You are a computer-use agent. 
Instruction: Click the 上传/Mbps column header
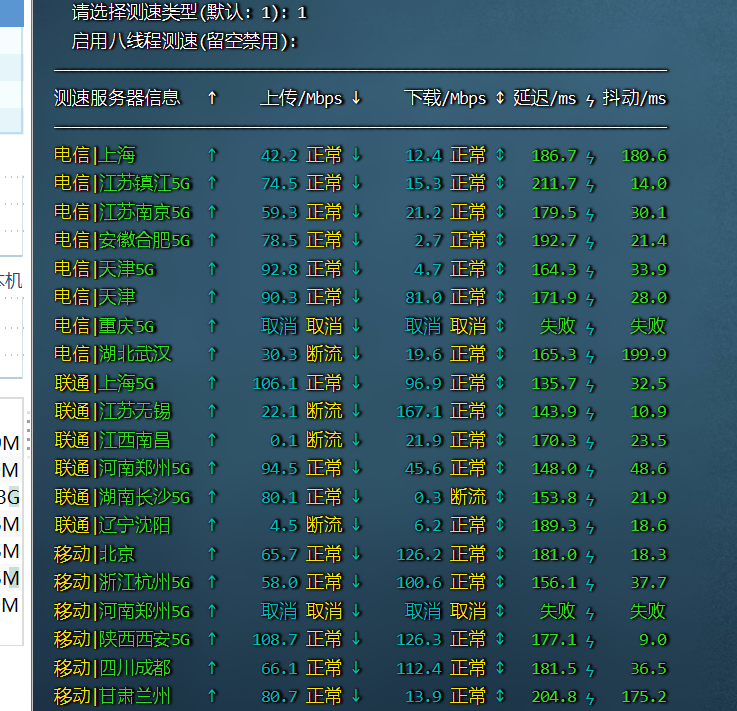pyautogui.click(x=301, y=98)
